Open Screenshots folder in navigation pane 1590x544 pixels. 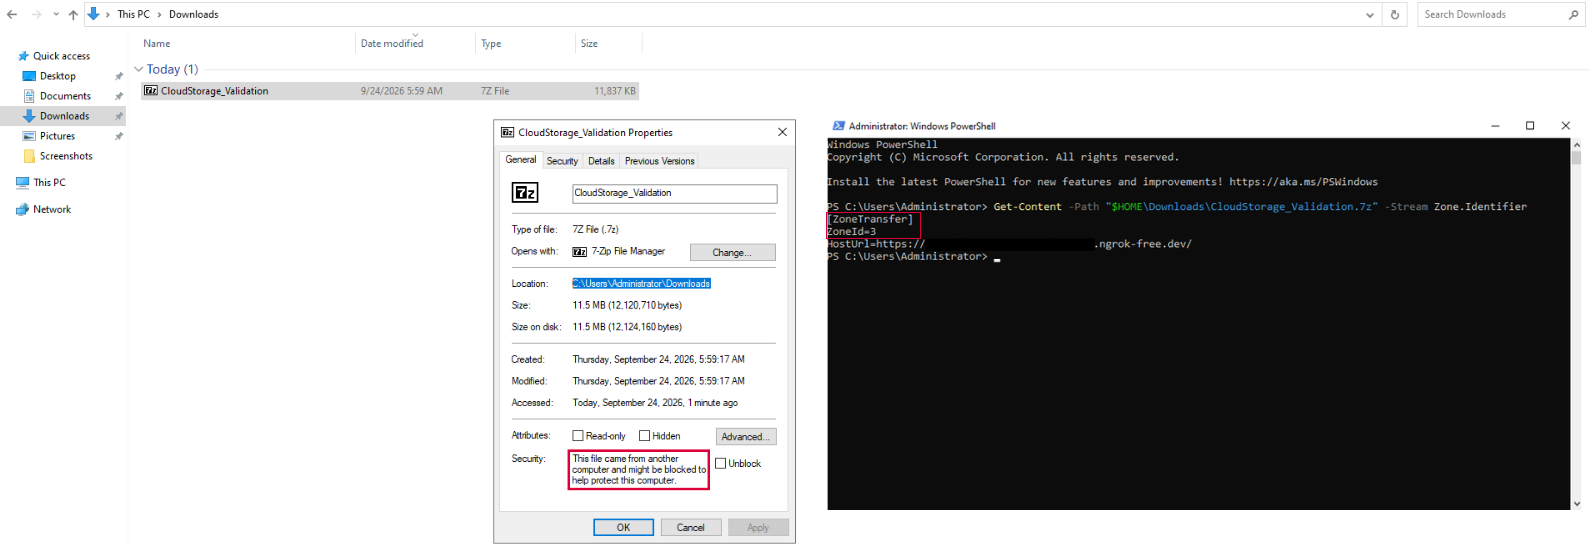(66, 156)
